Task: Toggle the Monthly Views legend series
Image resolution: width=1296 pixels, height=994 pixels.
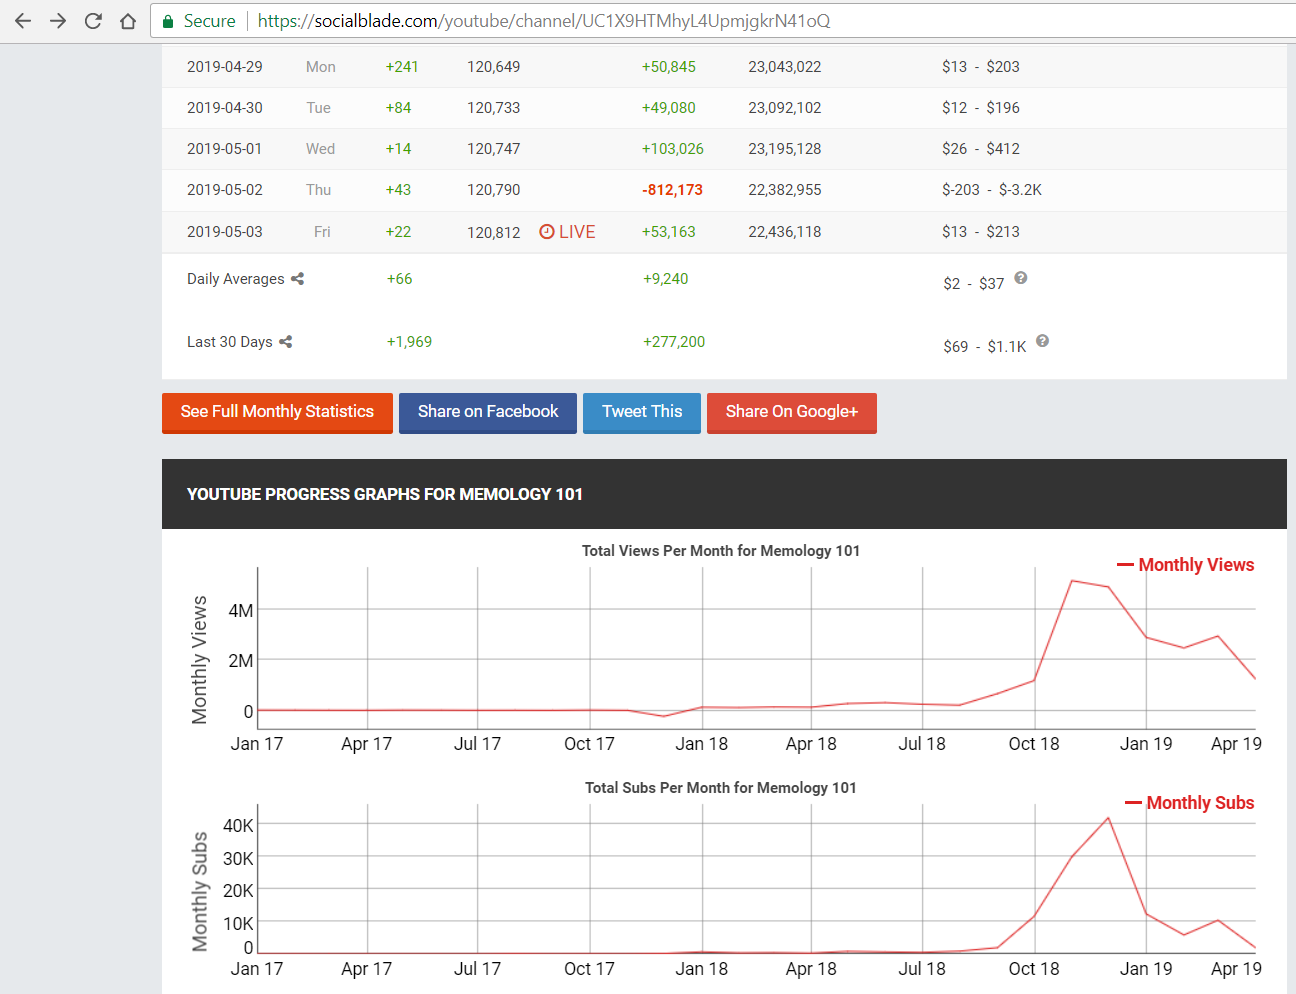Action: 1185,565
